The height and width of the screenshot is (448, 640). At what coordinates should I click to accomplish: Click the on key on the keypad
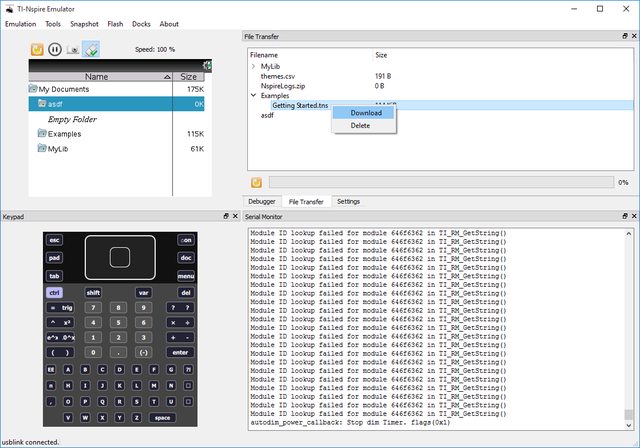point(186,240)
